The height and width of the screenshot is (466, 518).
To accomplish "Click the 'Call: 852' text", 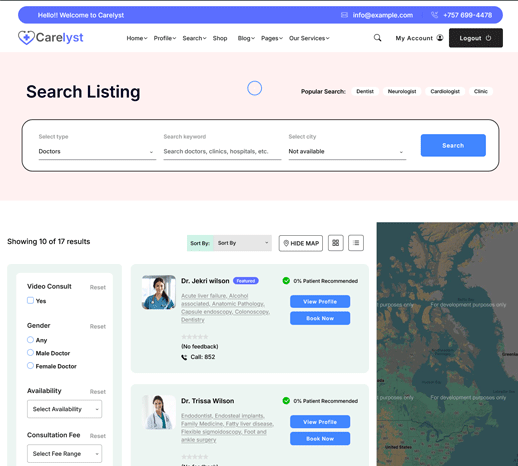I will tap(203, 357).
